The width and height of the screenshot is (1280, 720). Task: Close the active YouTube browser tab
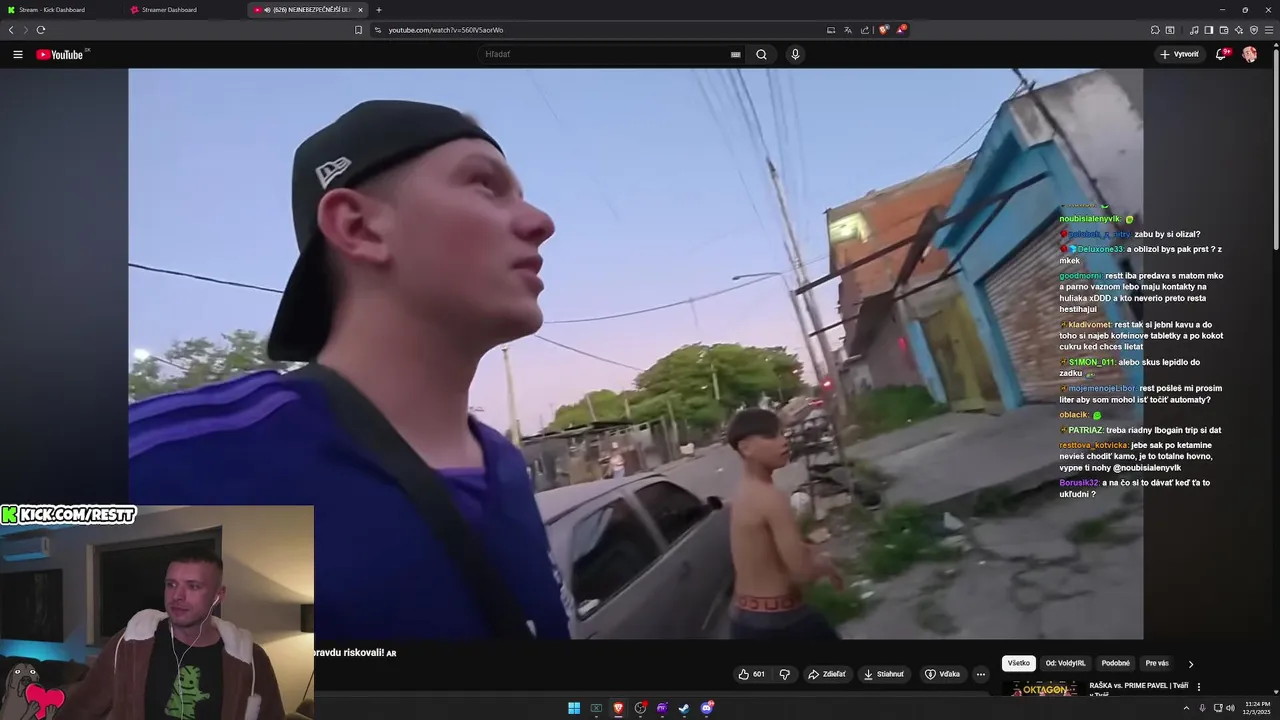[361, 10]
